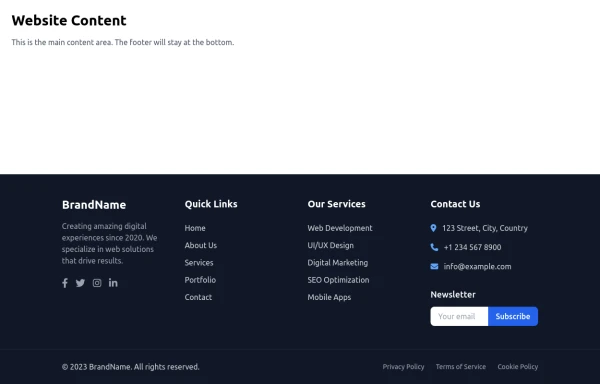
Task: Open the Terms of Service link
Action: click(461, 366)
